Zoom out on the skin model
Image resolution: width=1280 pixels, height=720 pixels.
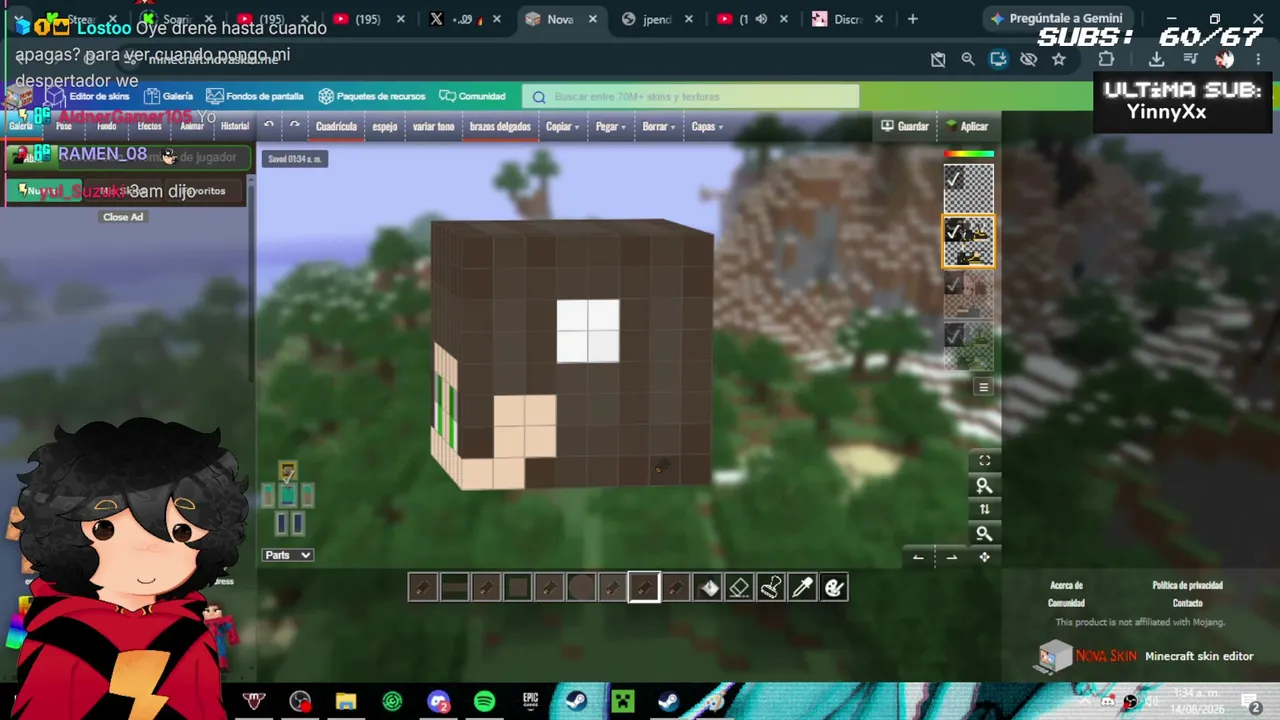coord(984,533)
